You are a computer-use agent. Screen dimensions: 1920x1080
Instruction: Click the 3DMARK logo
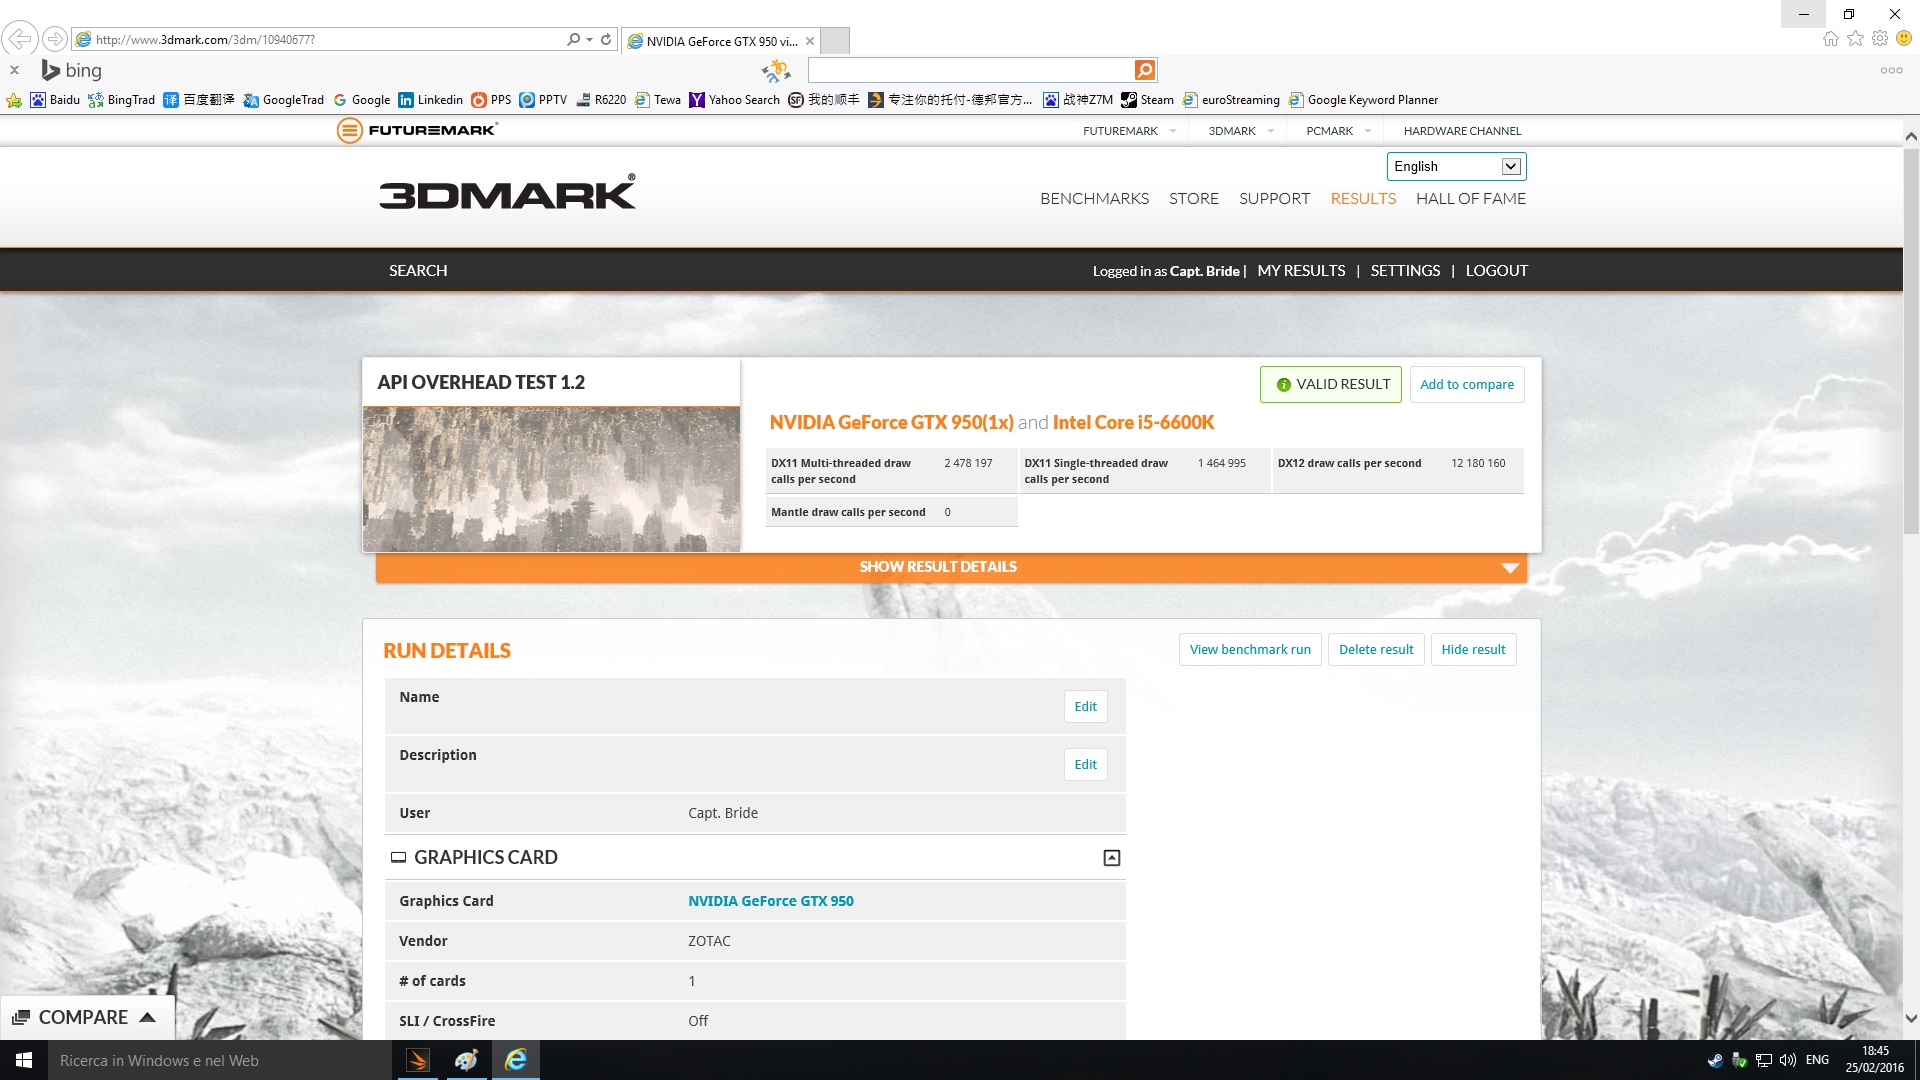click(507, 192)
